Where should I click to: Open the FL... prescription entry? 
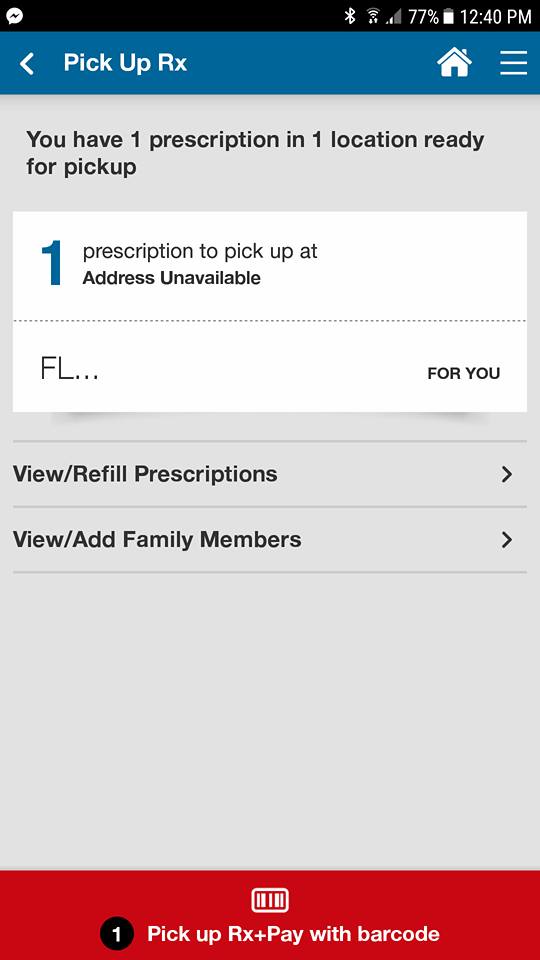pyautogui.click(x=269, y=367)
